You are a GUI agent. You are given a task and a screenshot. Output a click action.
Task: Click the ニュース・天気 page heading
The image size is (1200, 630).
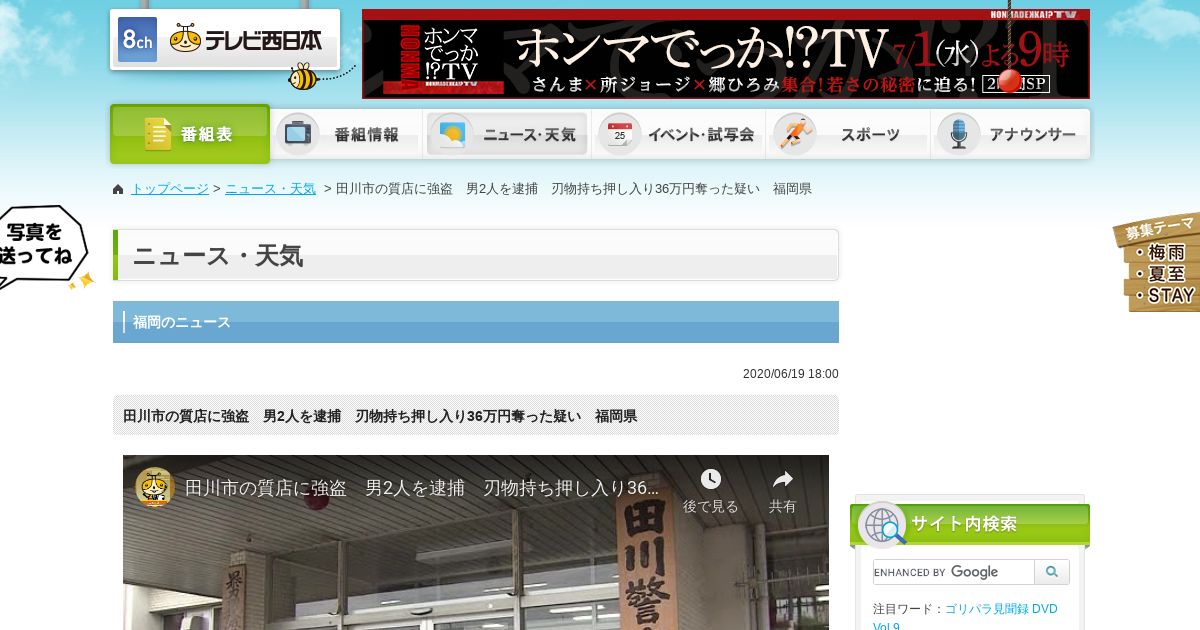476,255
